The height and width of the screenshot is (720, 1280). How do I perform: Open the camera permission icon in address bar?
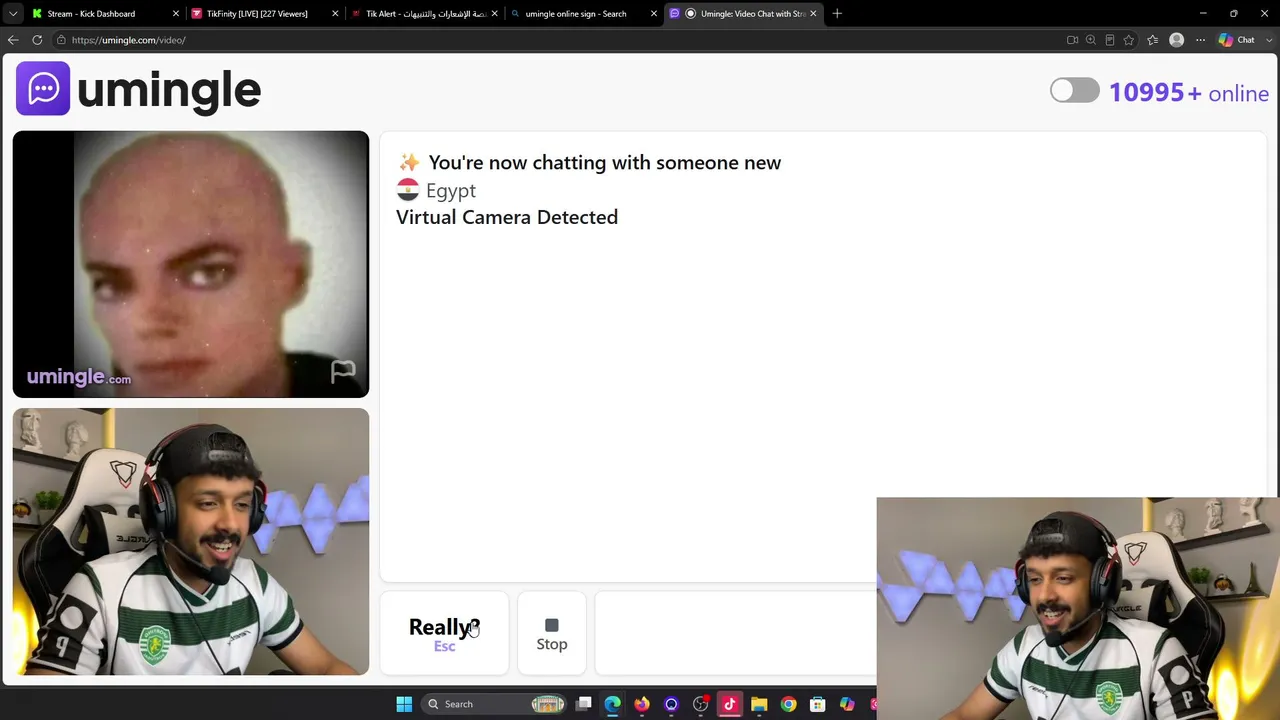[x=1072, y=40]
